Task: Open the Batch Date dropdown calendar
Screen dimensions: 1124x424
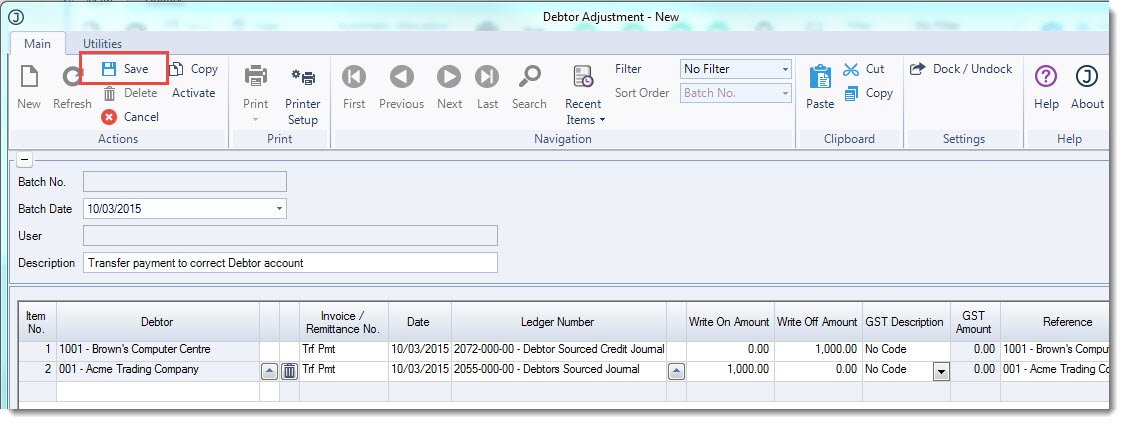Action: (279, 209)
